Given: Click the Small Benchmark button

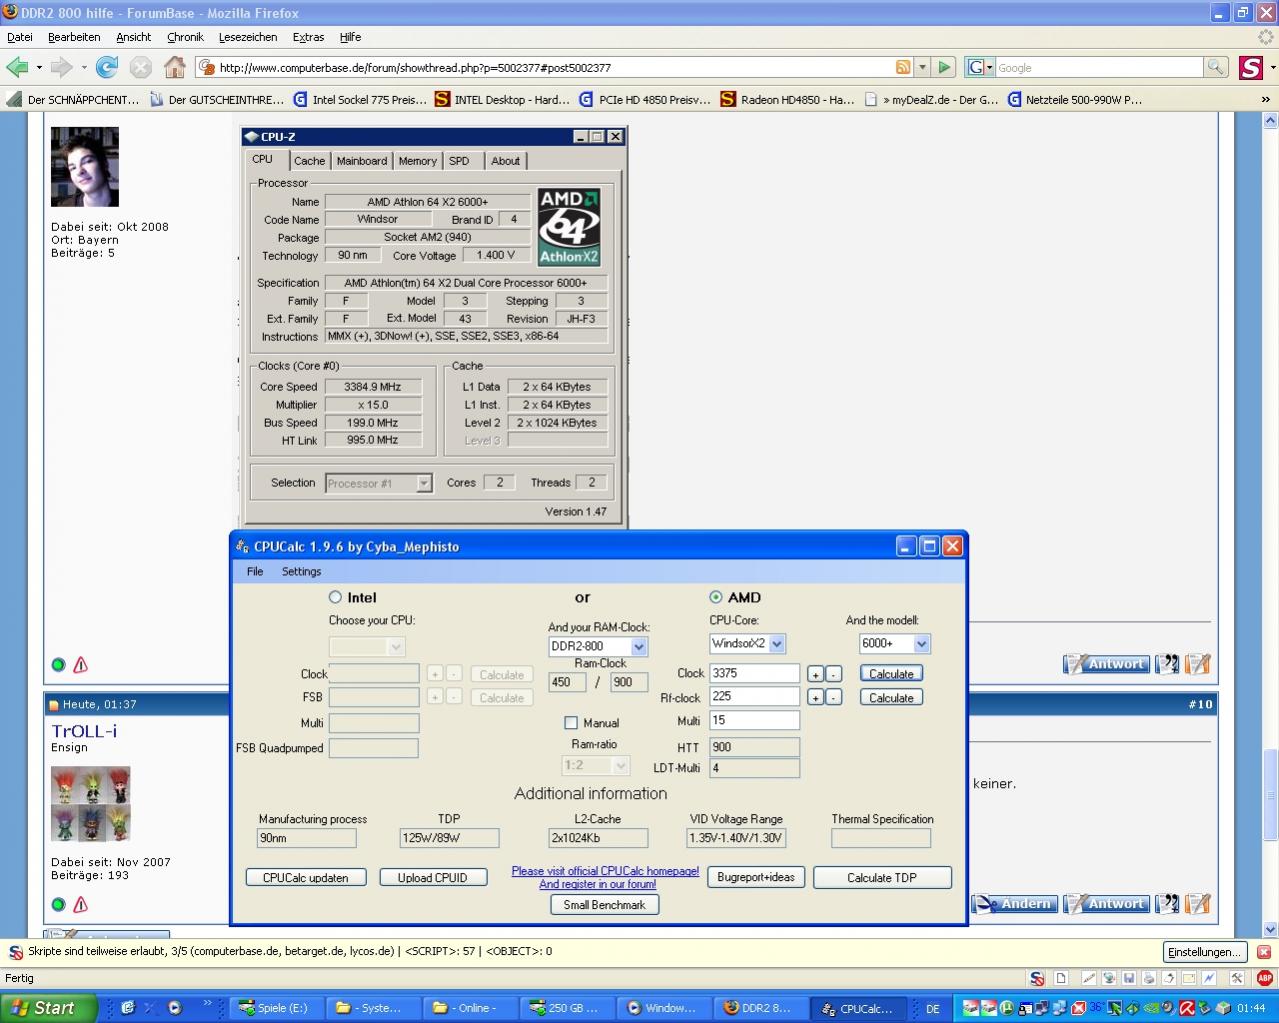Looking at the screenshot, I should pyautogui.click(x=604, y=905).
